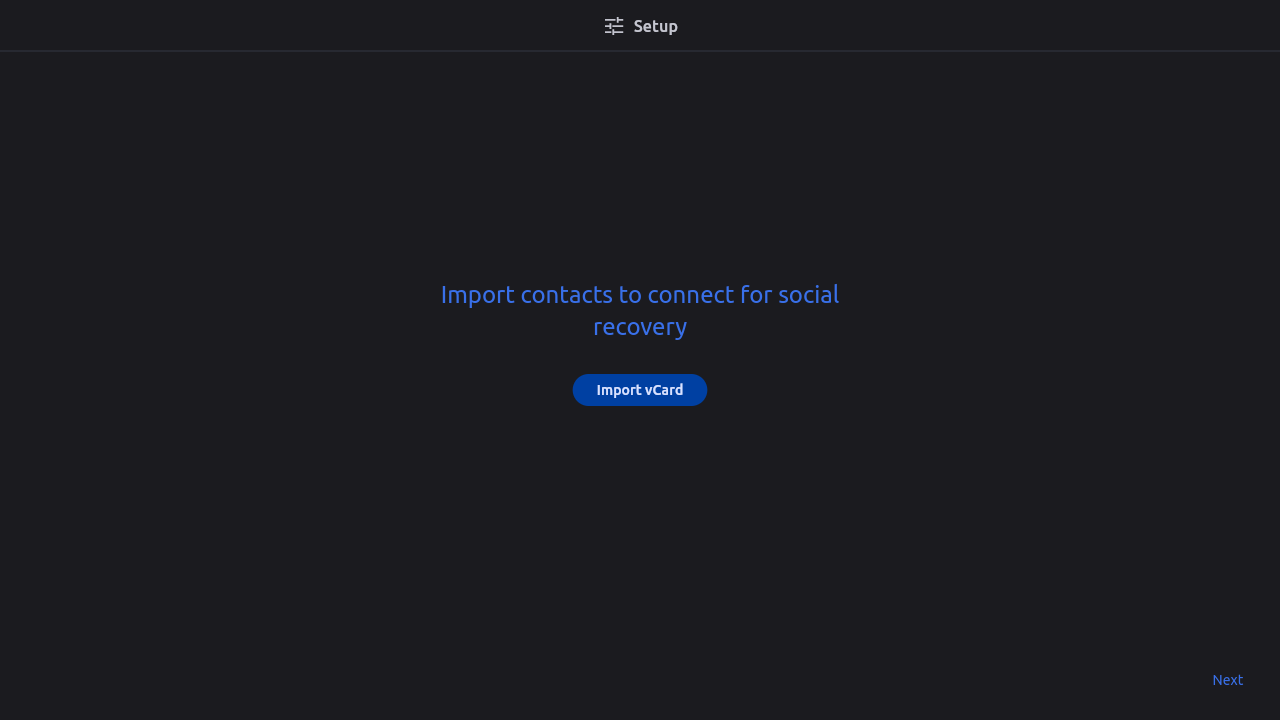Click 'Import contacts' at start of heading
This screenshot has width=1280, height=720.
[x=526, y=295]
